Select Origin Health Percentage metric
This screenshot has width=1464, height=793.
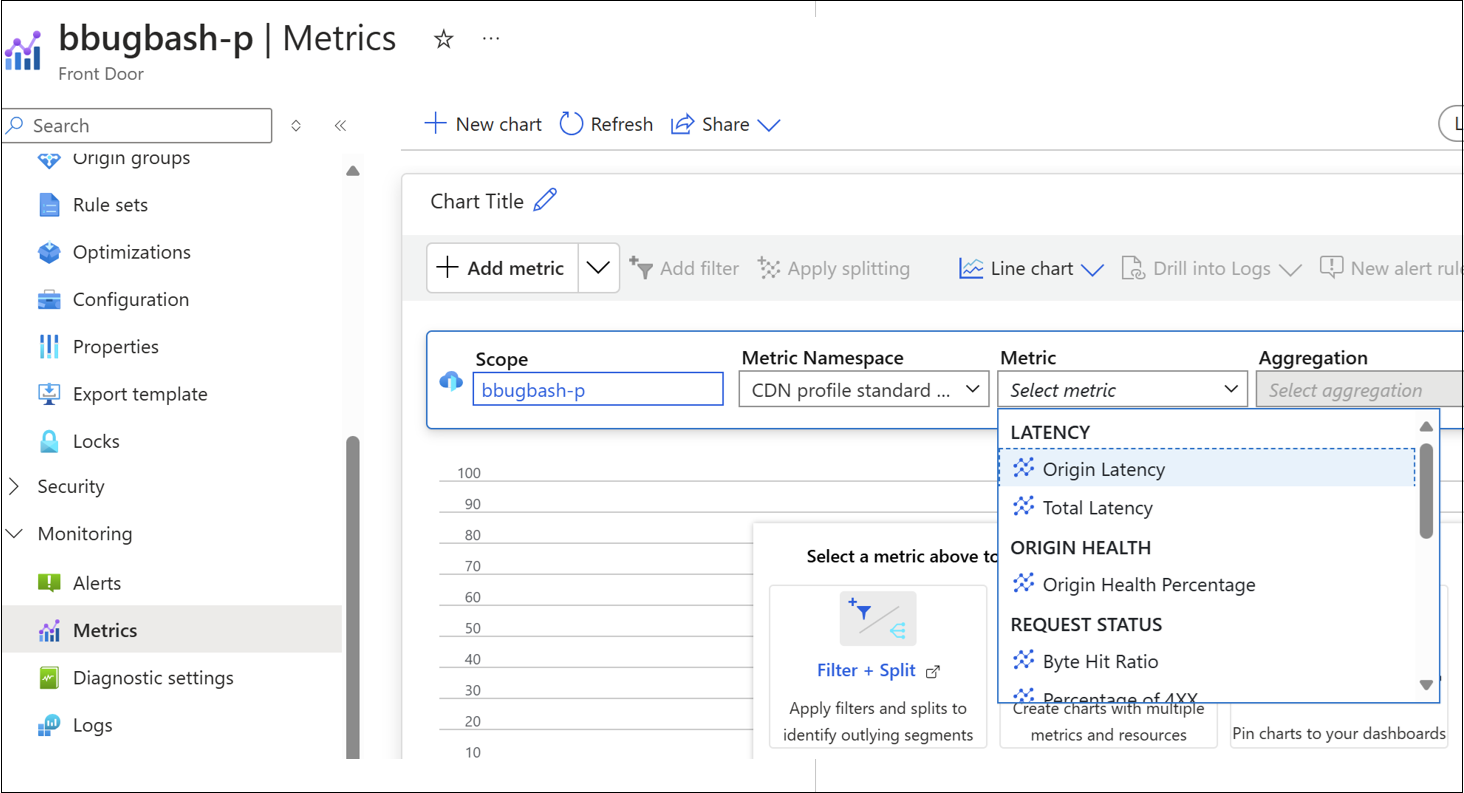click(x=1148, y=585)
